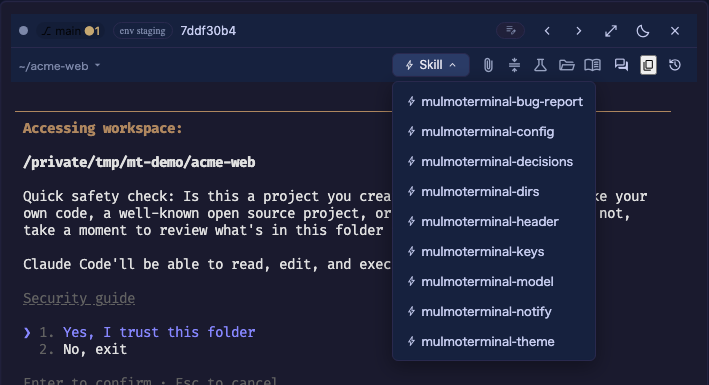Screen dimensions: 709x385
Task: Go to previous with left chevron
Action: [x=547, y=31]
